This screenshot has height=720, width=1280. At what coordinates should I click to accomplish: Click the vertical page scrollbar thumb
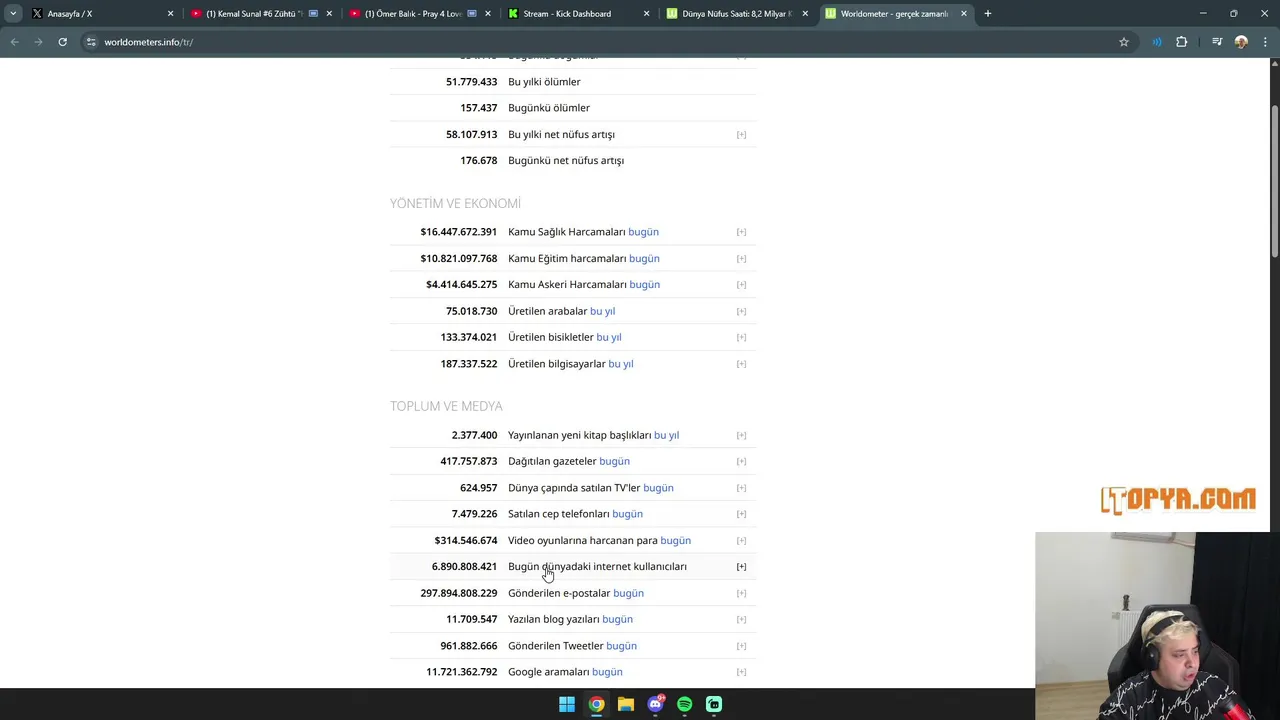[x=1274, y=180]
